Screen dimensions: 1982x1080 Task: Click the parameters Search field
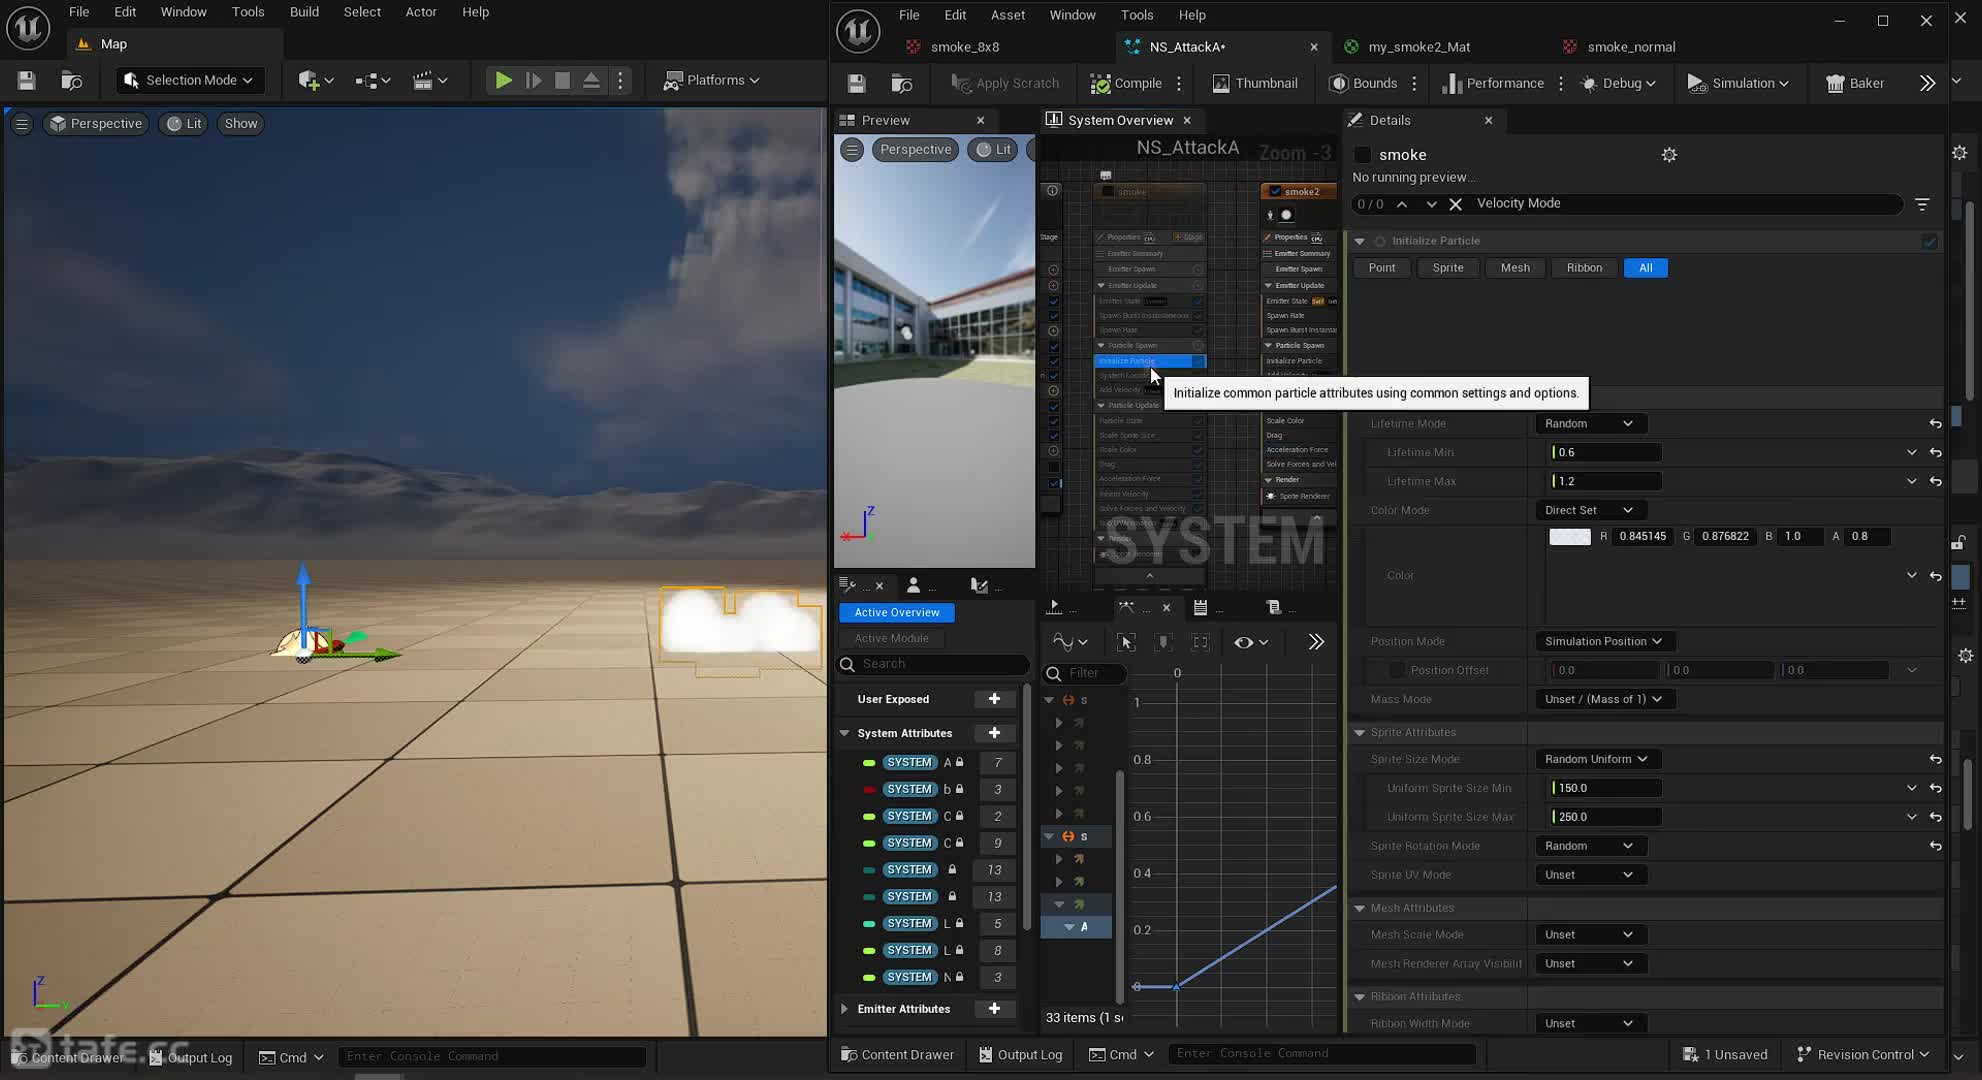click(933, 664)
